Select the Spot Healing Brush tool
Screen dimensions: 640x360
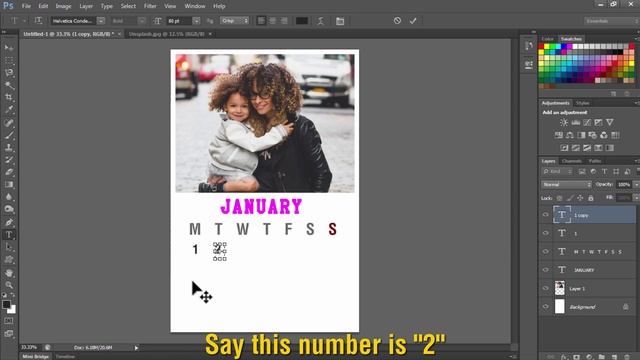(9, 122)
